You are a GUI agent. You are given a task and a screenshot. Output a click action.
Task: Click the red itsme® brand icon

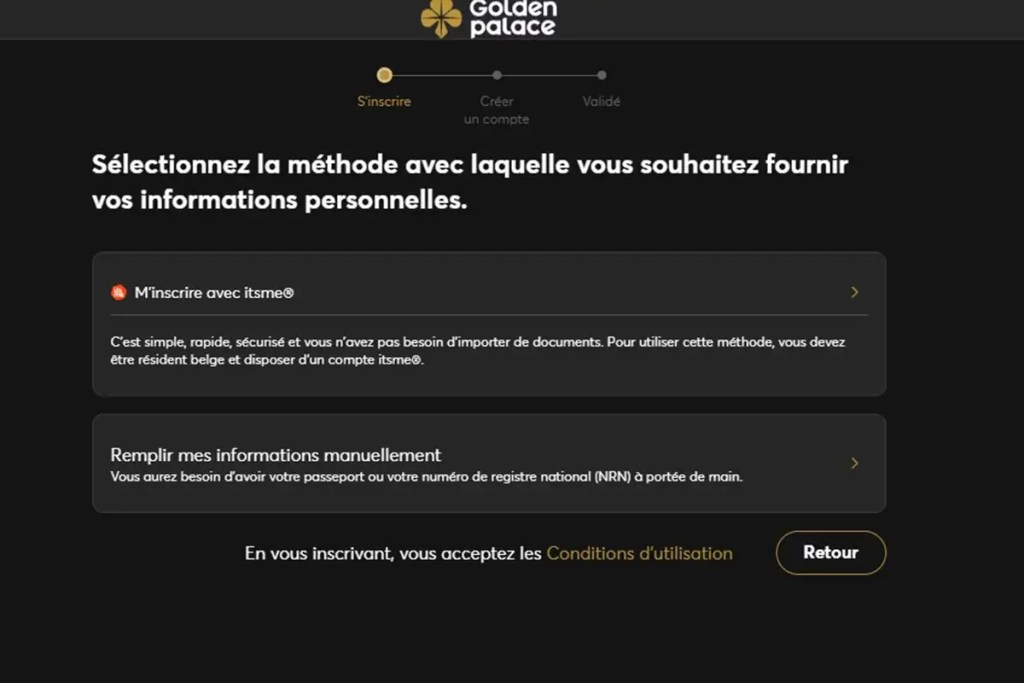pyautogui.click(x=116, y=290)
